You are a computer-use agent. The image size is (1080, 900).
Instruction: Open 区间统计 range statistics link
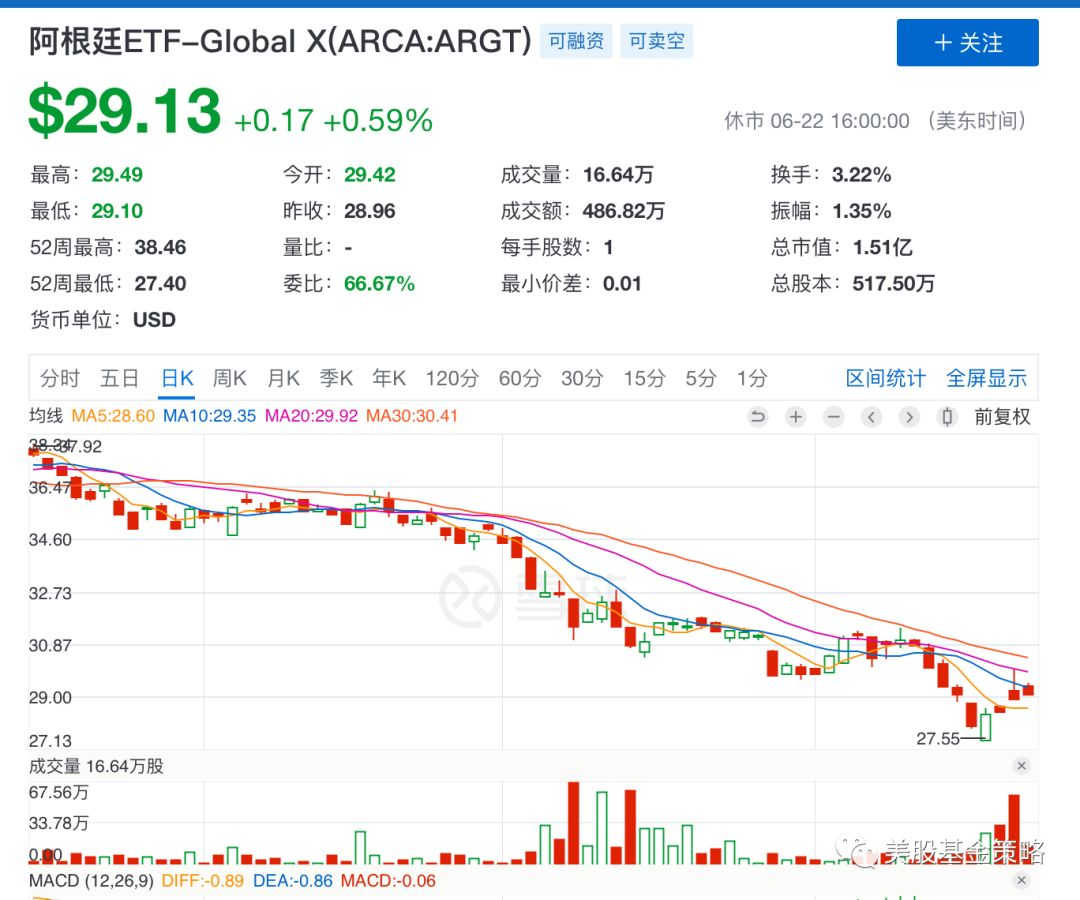(x=886, y=378)
